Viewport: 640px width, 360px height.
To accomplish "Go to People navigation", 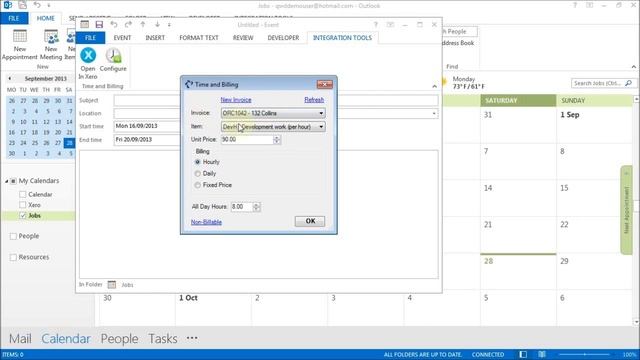I will pos(119,338).
